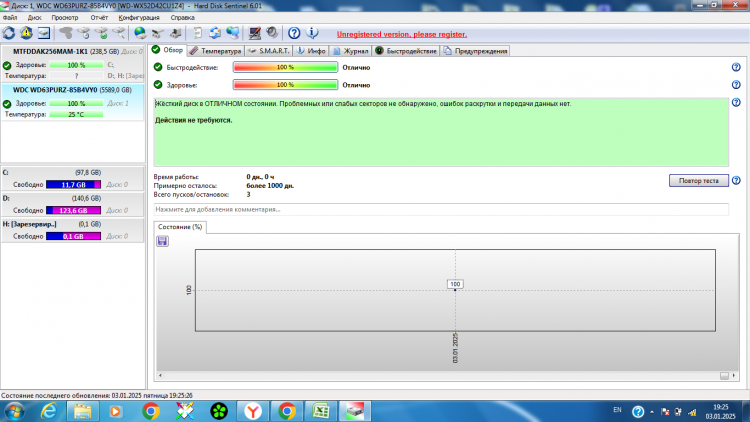The height and width of the screenshot is (422, 750).
Task: Open the Просмотр menu
Action: (65, 17)
